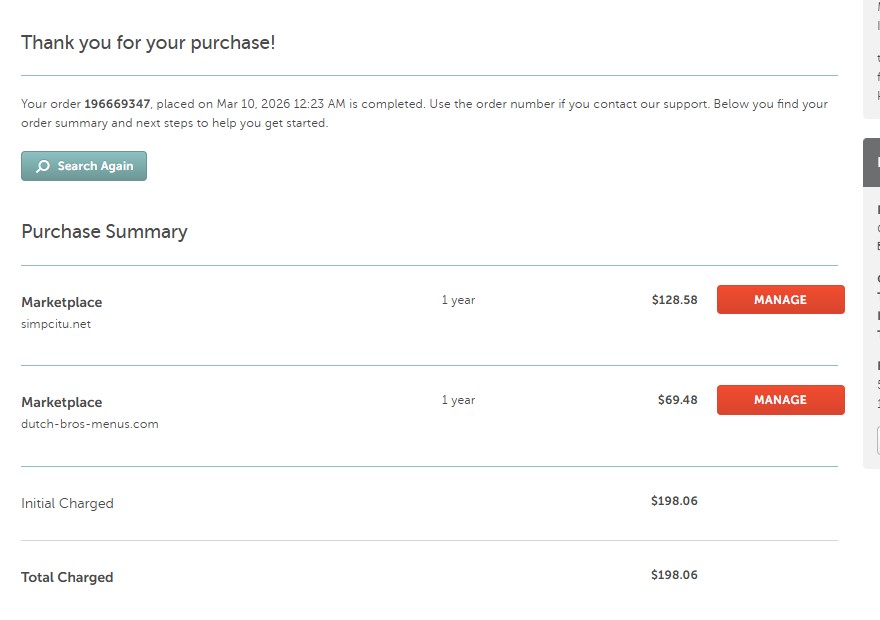Click the 1 year term for simpcitu.net
Viewport: 880px width, 620px height.
click(458, 300)
